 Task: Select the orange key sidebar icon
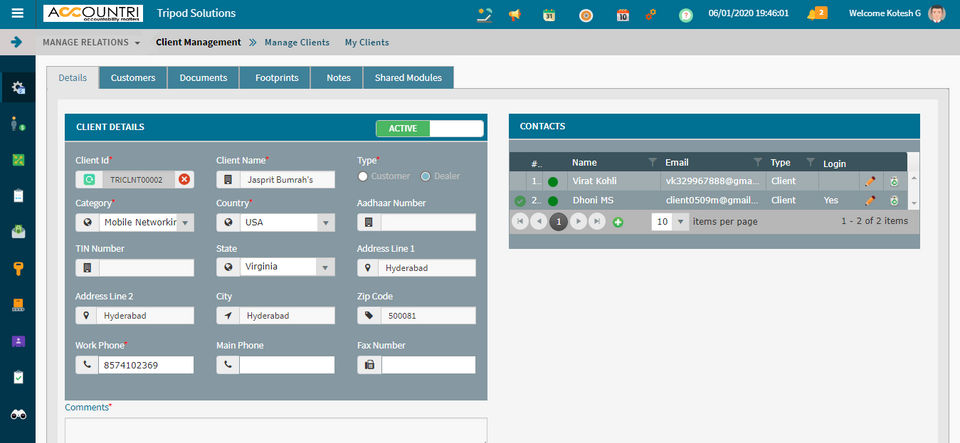(x=18, y=269)
